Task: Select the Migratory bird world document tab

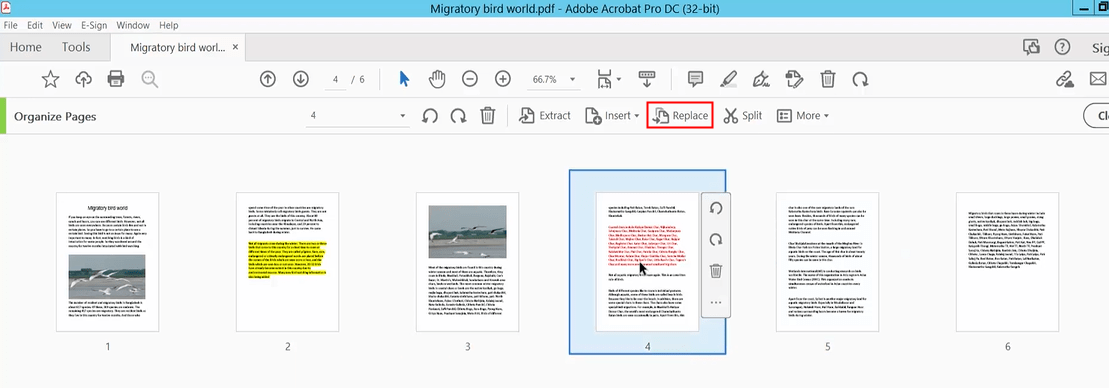Action: [178, 47]
